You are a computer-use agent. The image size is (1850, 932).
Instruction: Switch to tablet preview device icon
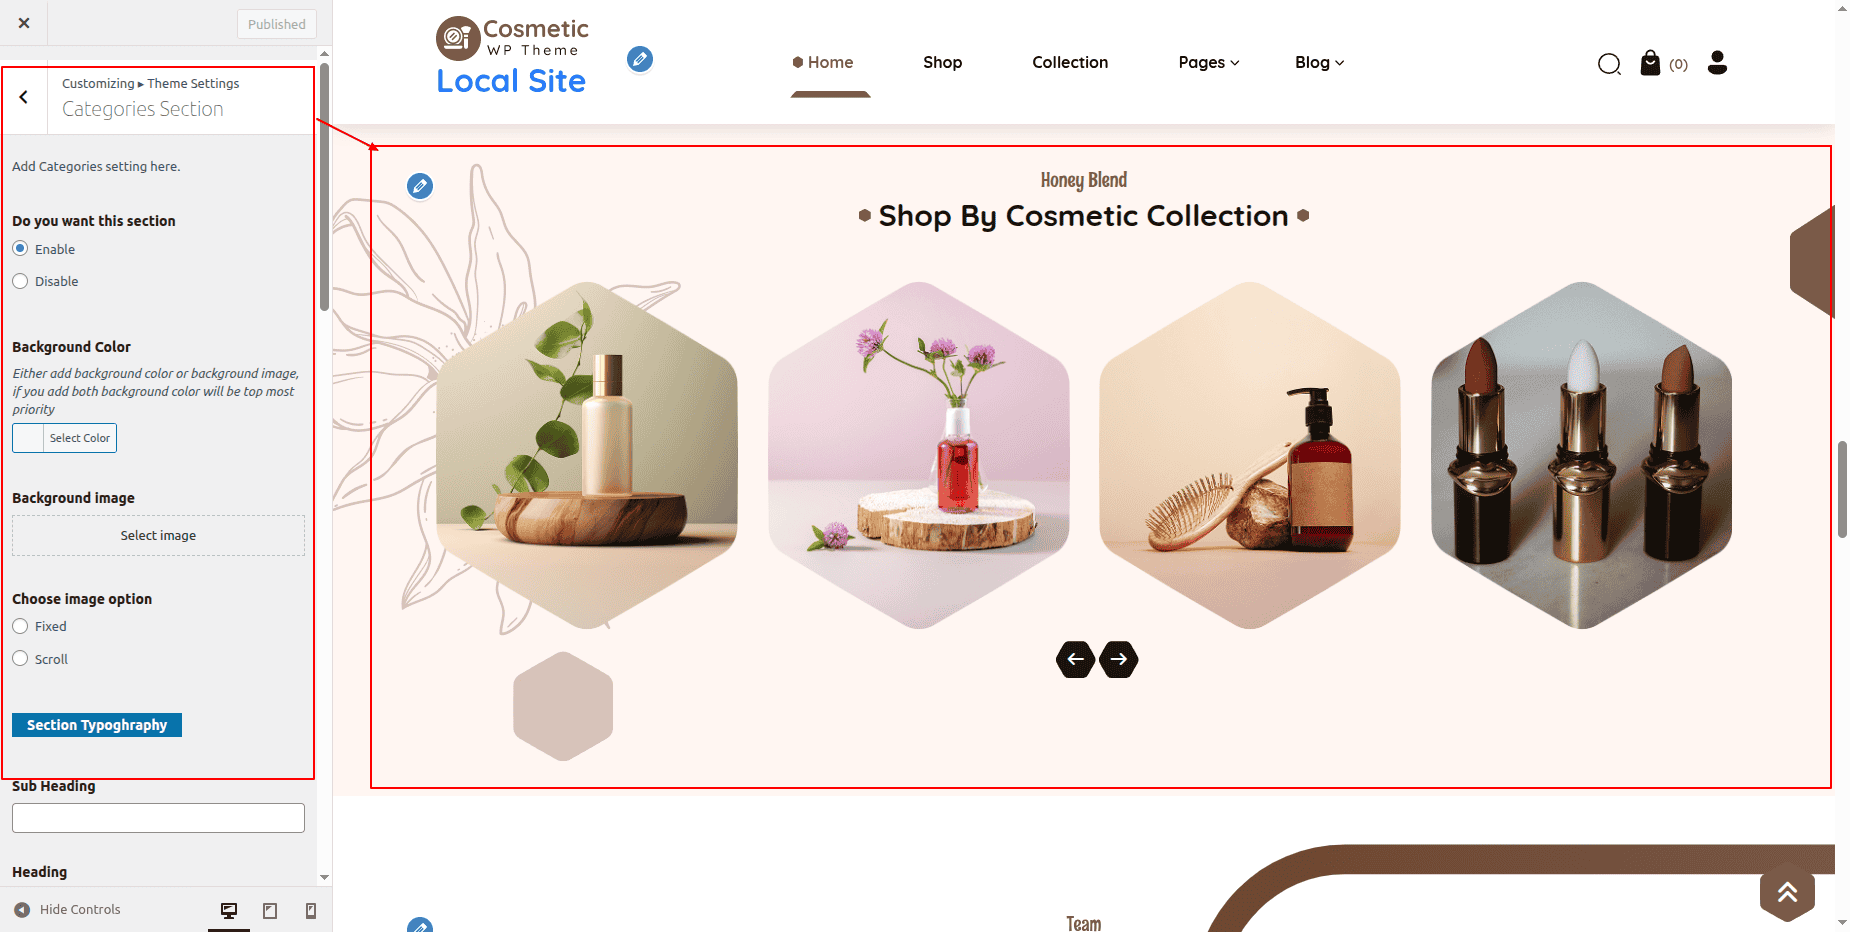270,910
